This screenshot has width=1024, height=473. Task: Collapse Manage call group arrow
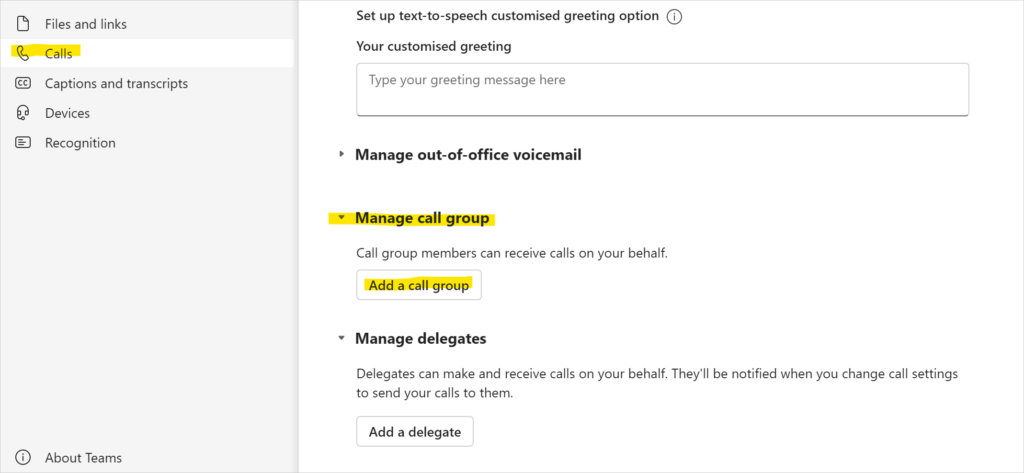341,218
